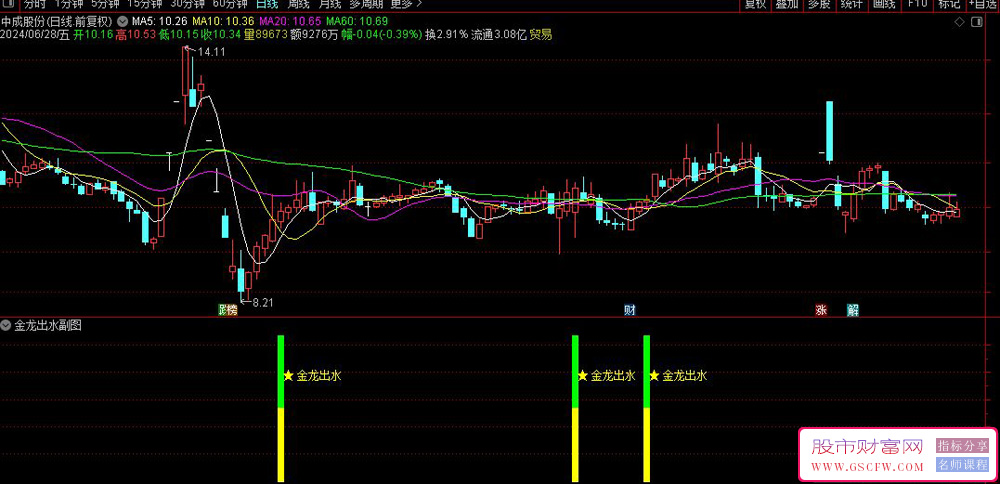Open the F10 company info button

[x=917, y=4]
